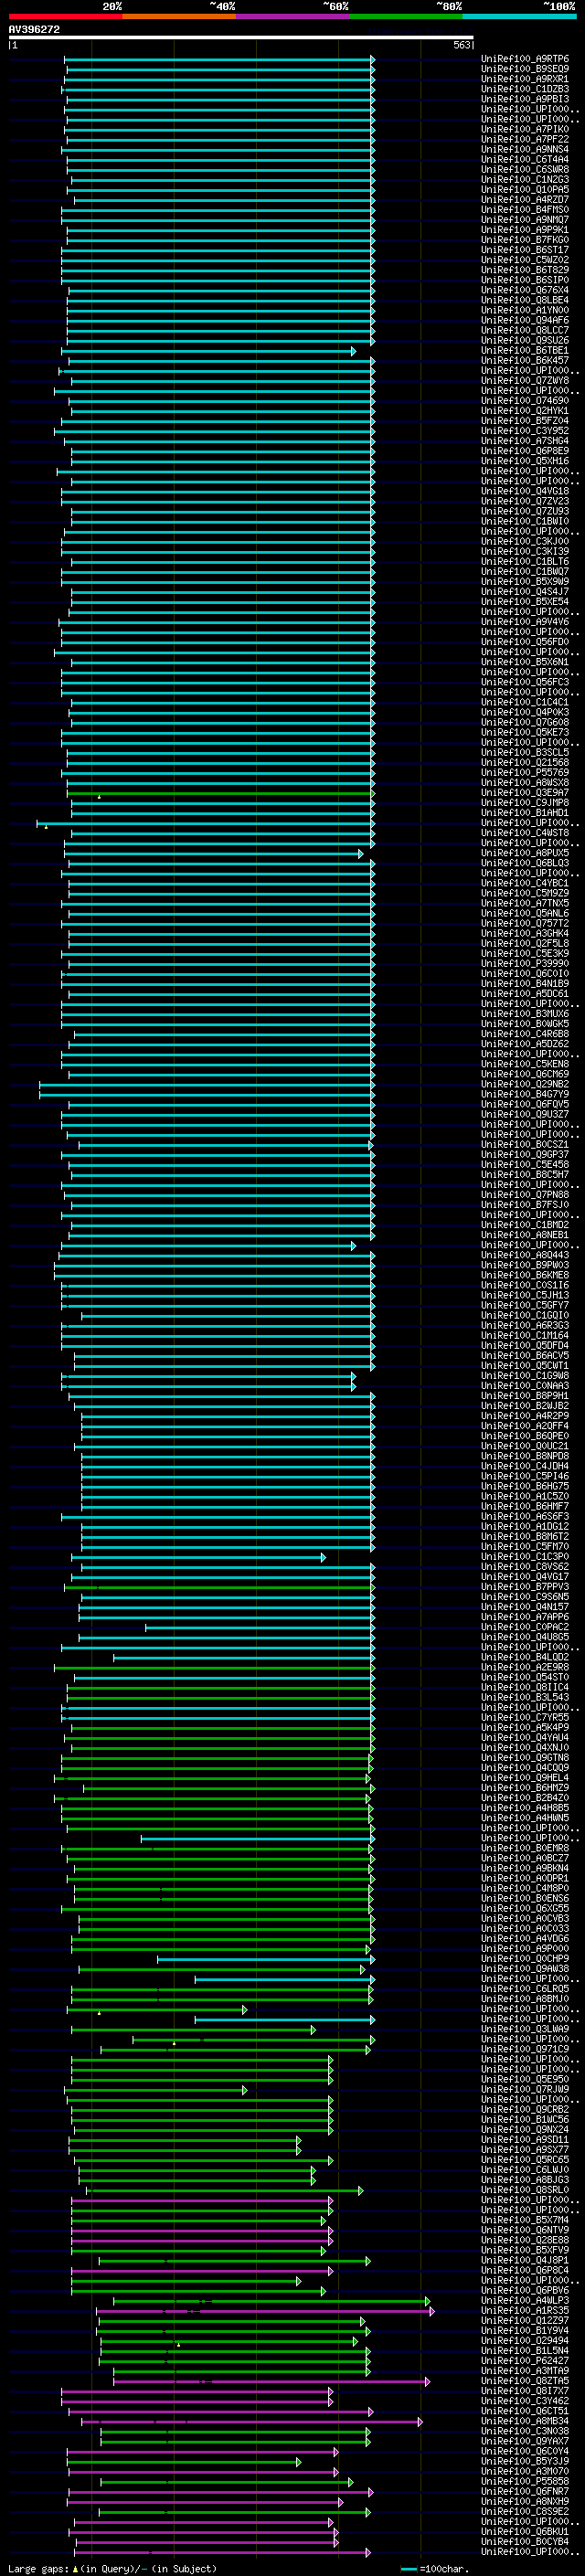585x2576 pixels.
Task: Select hit label UniRef100_B4FMS0
Action: tap(525, 209)
